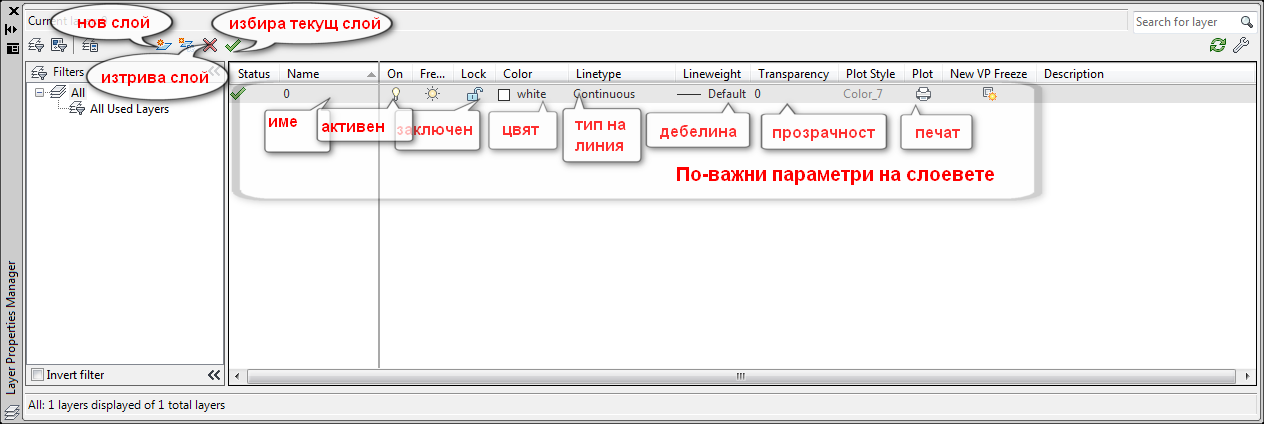Image resolution: width=1264 pixels, height=424 pixels.
Task: Delete the layer with the red X icon
Action: pyautogui.click(x=210, y=45)
